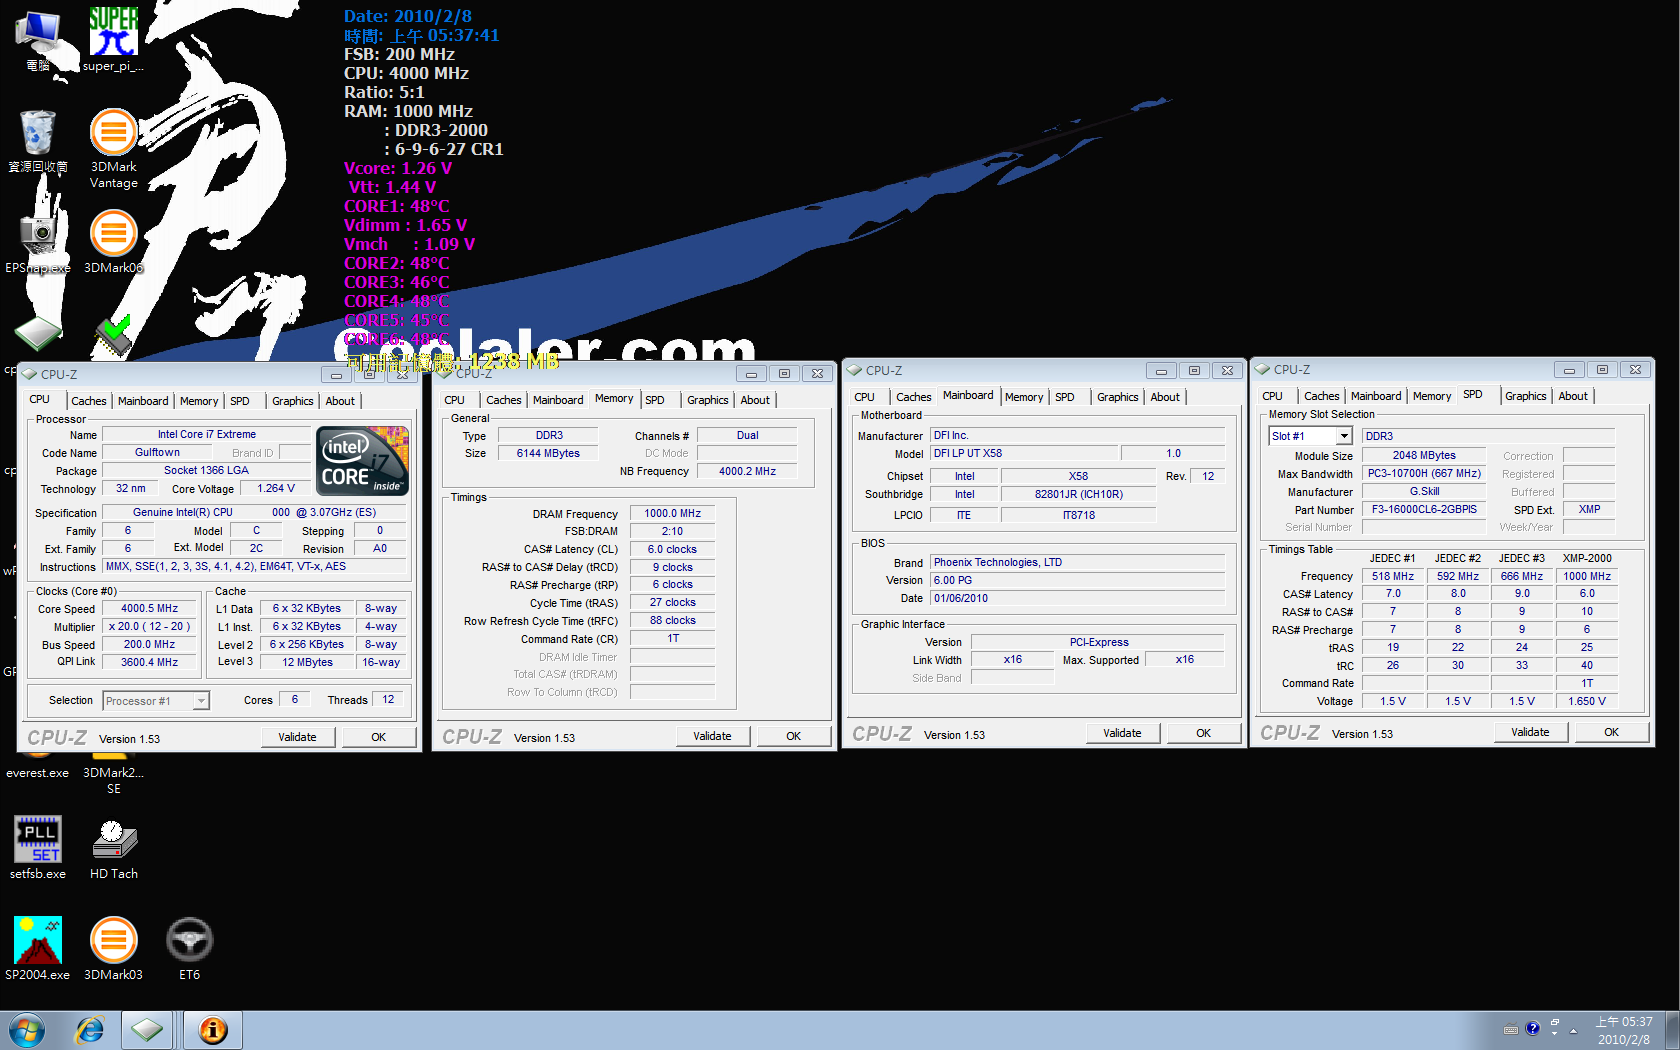Select Memory tab in Mainboard CPU-Z window
Viewport: 1680px width, 1050px height.
(x=1024, y=397)
